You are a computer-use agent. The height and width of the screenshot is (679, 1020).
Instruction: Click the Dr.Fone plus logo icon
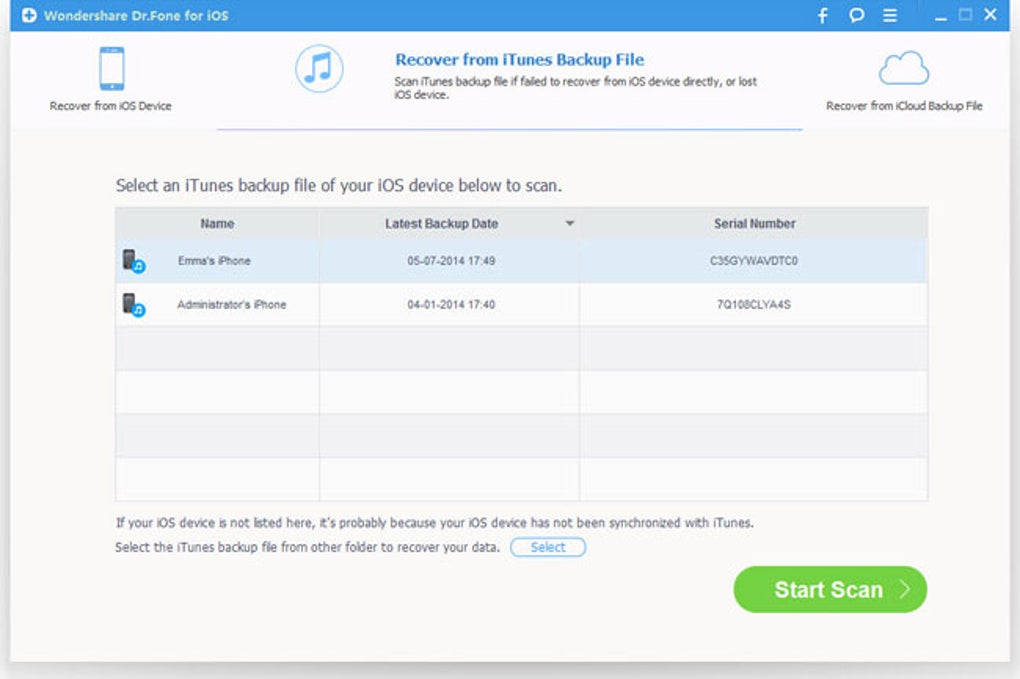[x=30, y=15]
